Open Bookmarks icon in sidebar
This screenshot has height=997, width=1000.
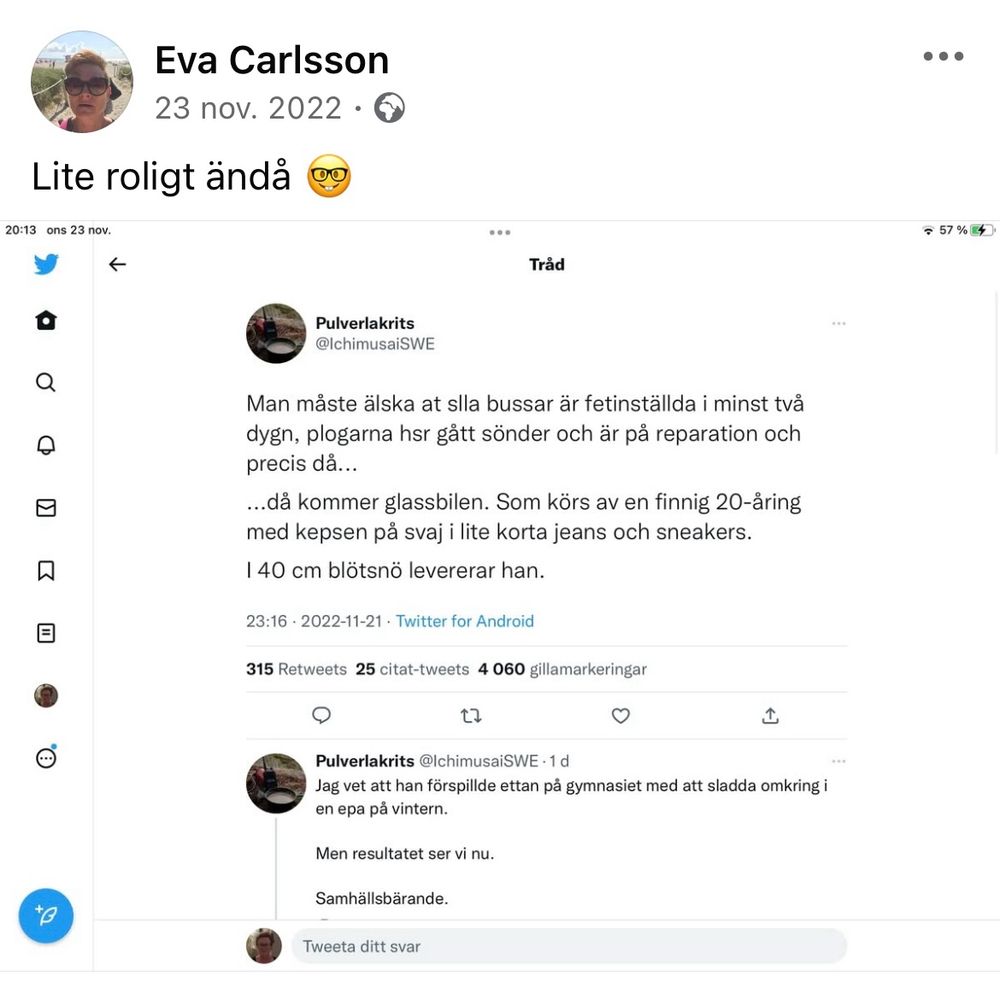pos(46,570)
